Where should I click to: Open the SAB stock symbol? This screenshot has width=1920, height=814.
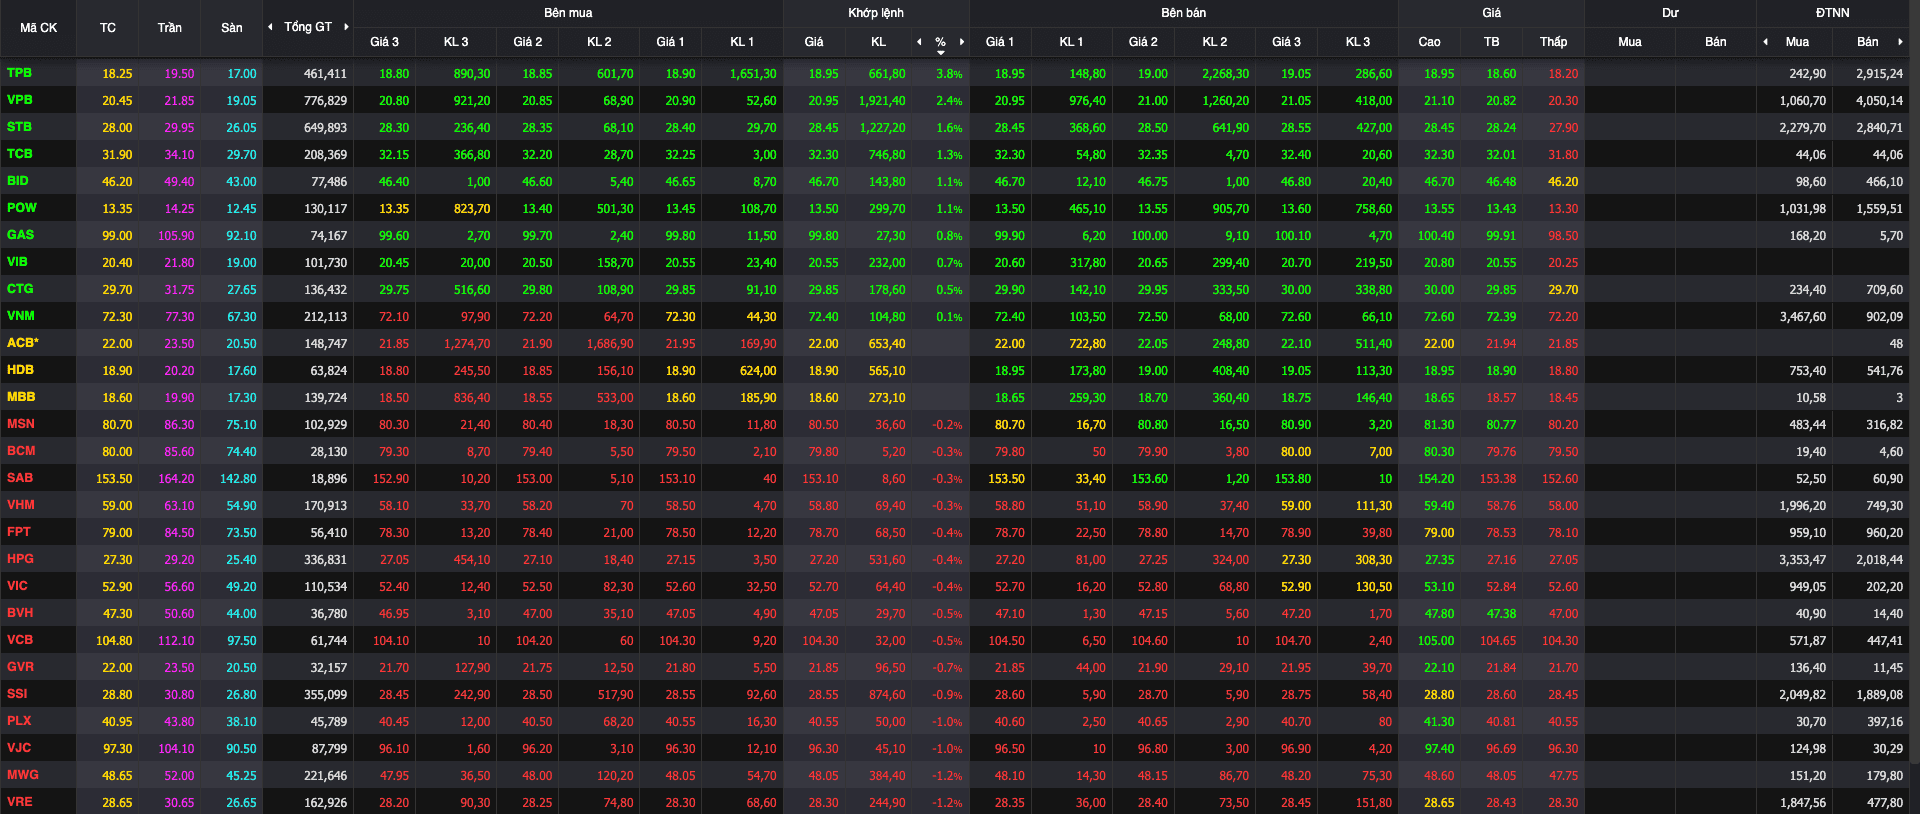(20, 478)
